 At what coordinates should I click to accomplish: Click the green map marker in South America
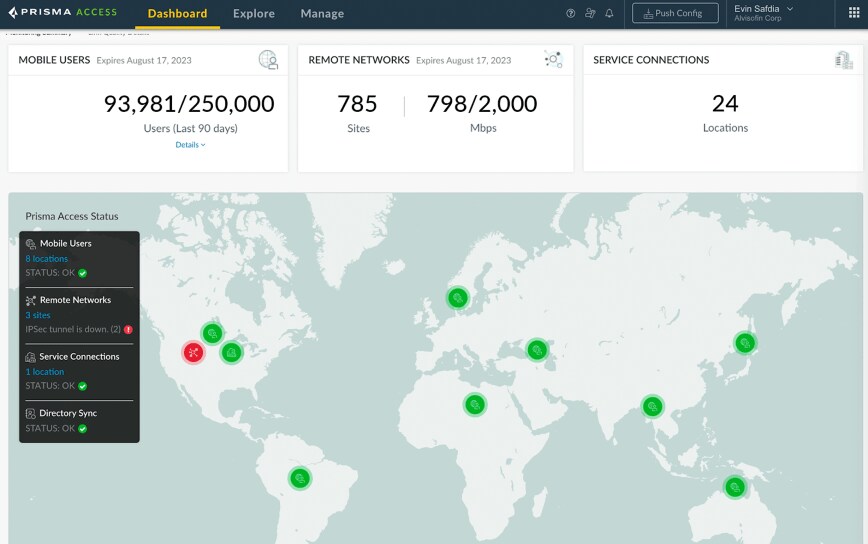pos(299,478)
